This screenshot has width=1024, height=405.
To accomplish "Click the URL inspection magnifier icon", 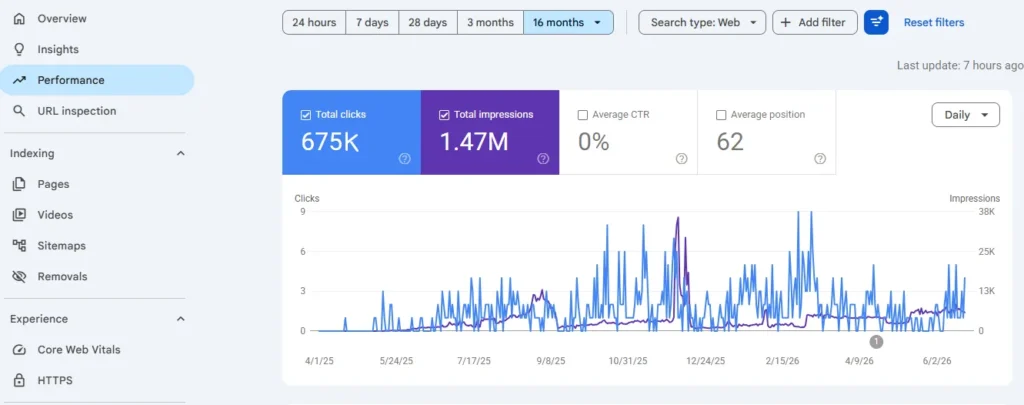I will [19, 111].
